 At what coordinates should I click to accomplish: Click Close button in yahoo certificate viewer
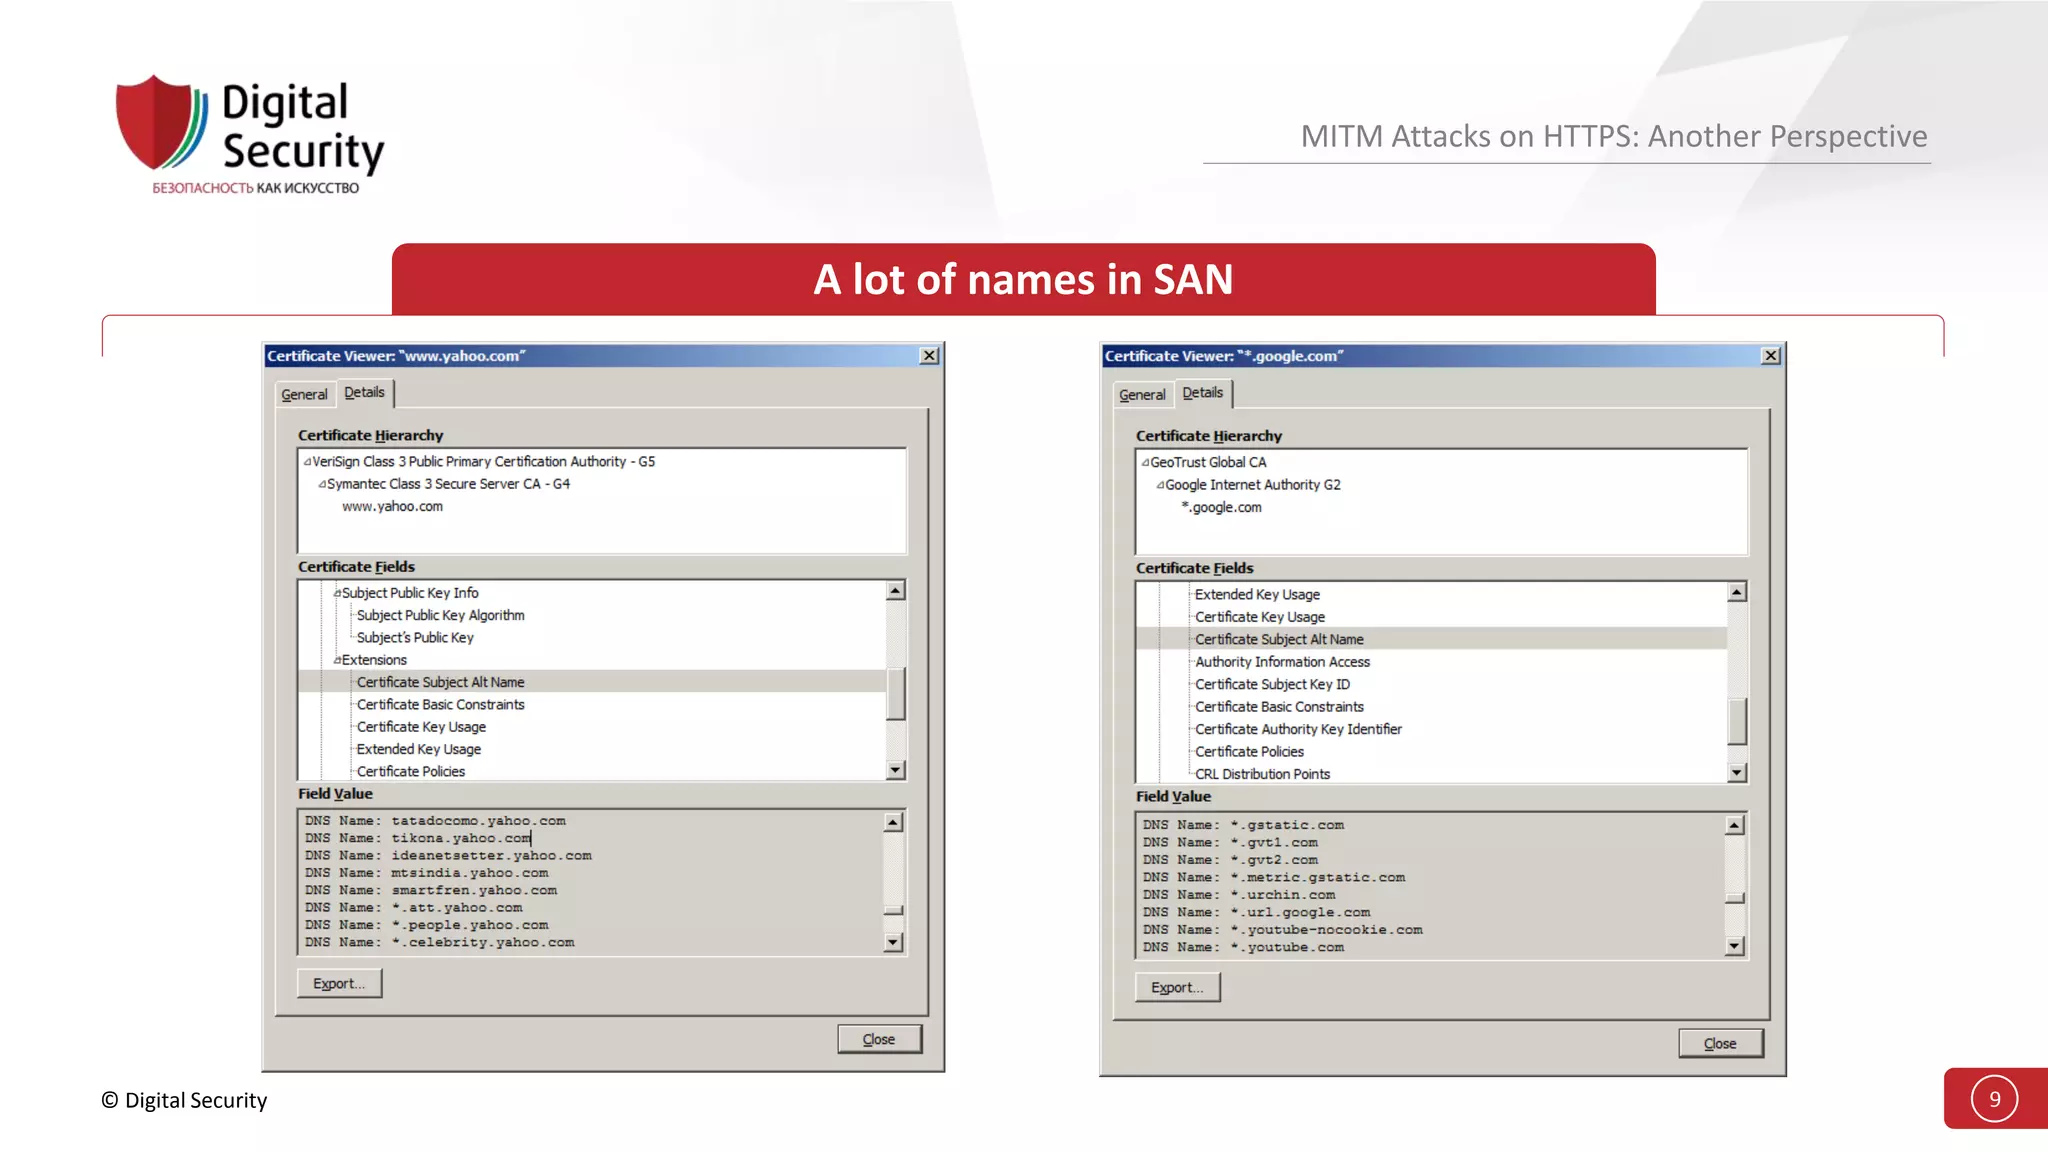click(x=879, y=1039)
